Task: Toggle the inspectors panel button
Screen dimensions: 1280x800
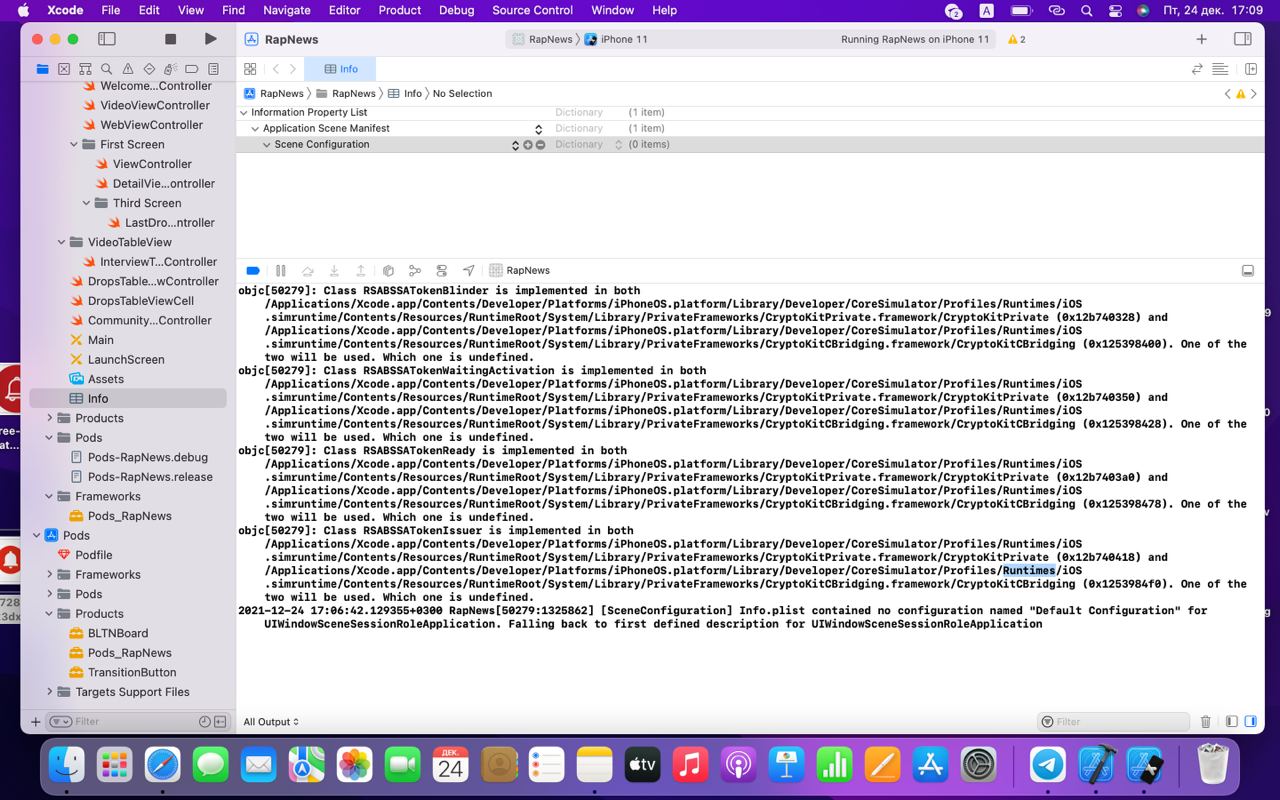Action: pyautogui.click(x=1242, y=39)
